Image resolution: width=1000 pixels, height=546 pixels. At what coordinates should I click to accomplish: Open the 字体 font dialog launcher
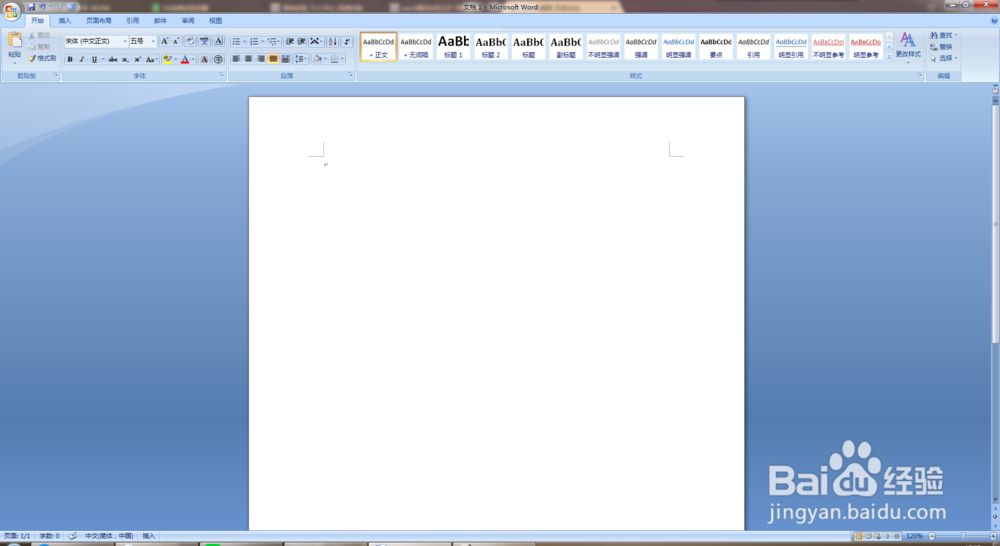point(222,75)
